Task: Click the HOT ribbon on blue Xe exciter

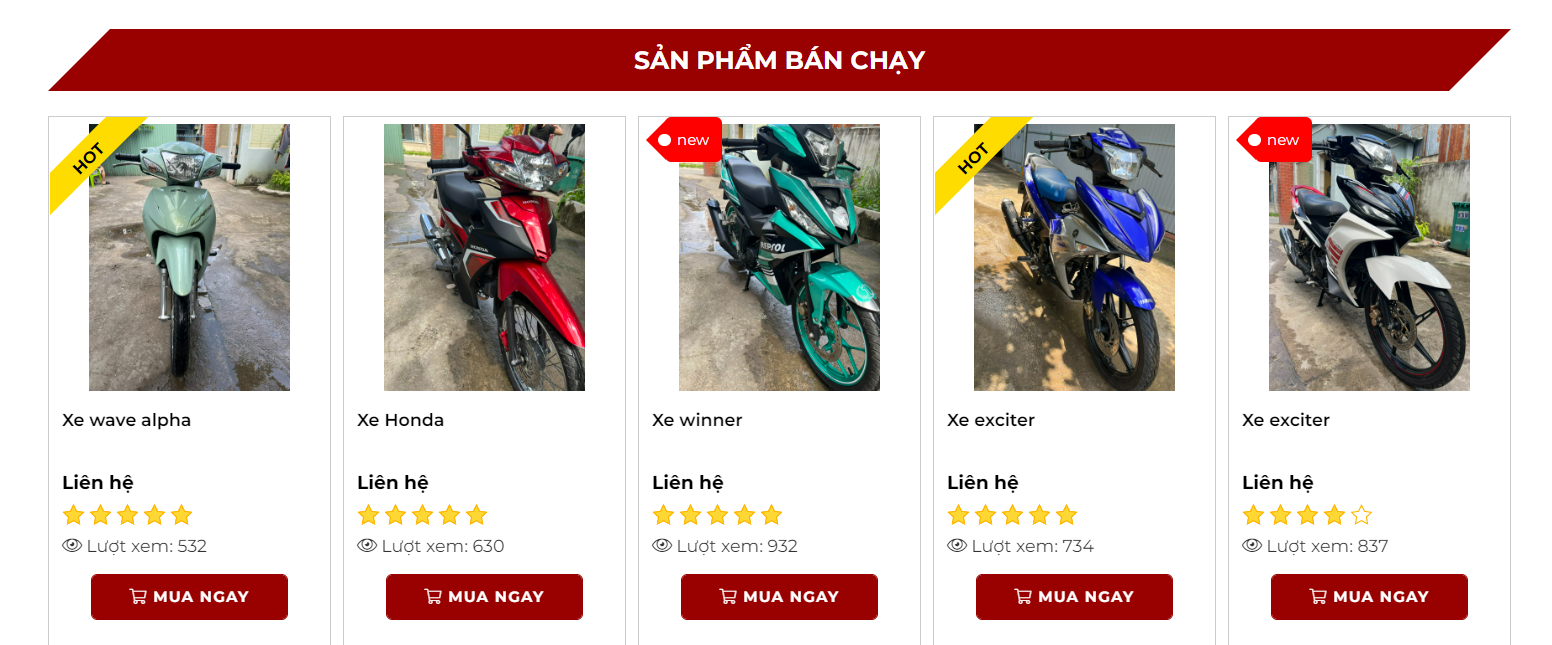Action: (976, 160)
